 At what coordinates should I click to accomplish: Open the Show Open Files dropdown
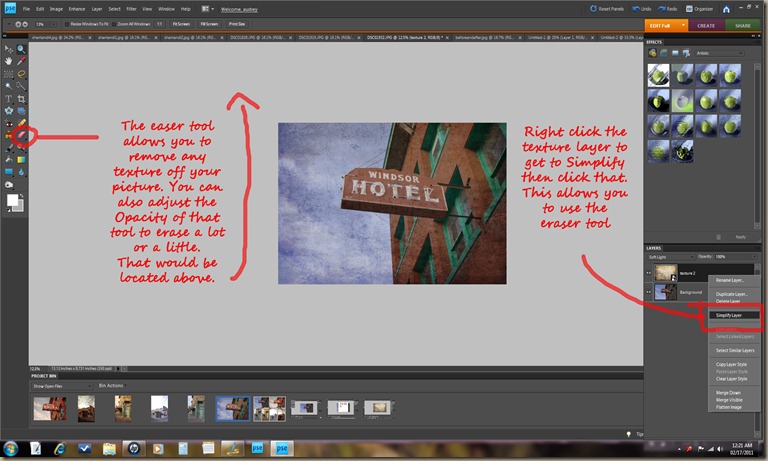tap(60, 384)
